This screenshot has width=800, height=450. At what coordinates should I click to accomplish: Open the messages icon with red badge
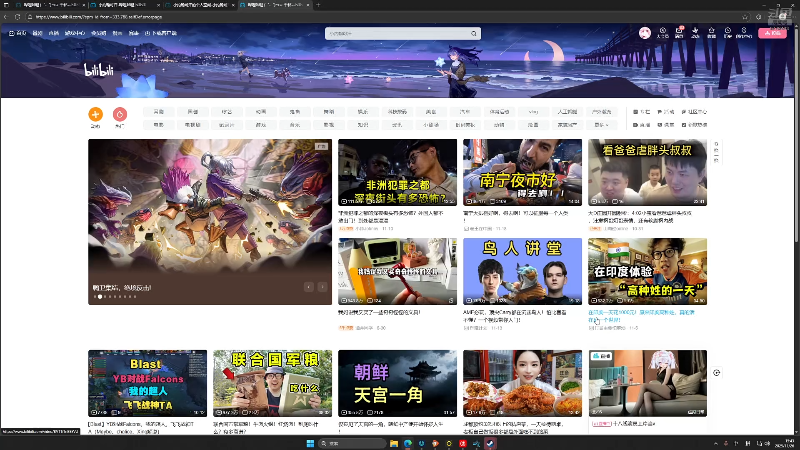679,32
